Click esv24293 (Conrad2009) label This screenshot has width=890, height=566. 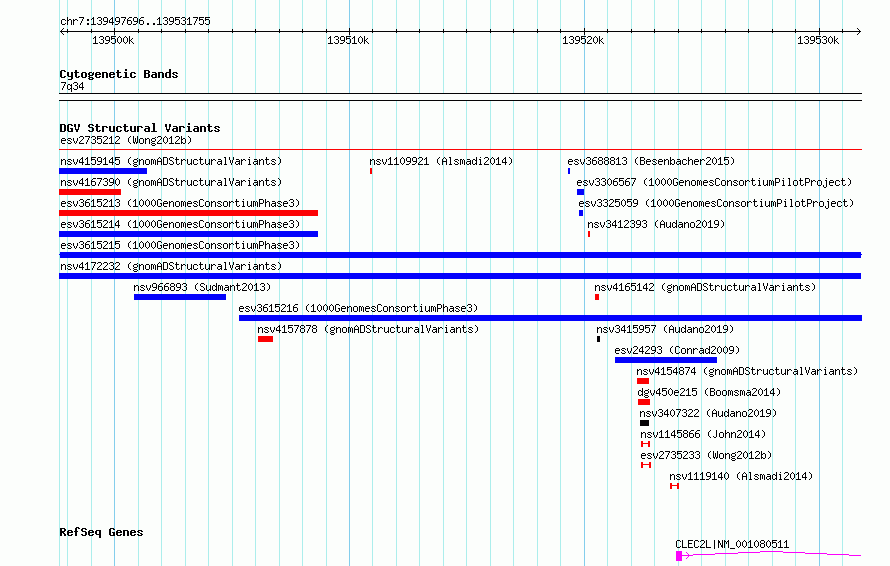coord(677,350)
